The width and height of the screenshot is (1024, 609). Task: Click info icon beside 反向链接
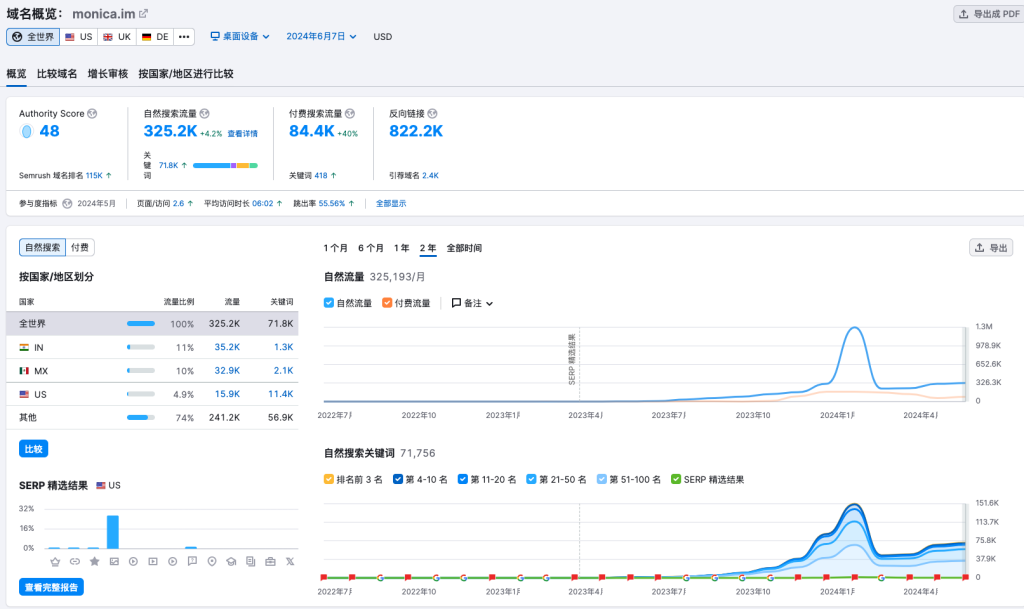point(432,114)
